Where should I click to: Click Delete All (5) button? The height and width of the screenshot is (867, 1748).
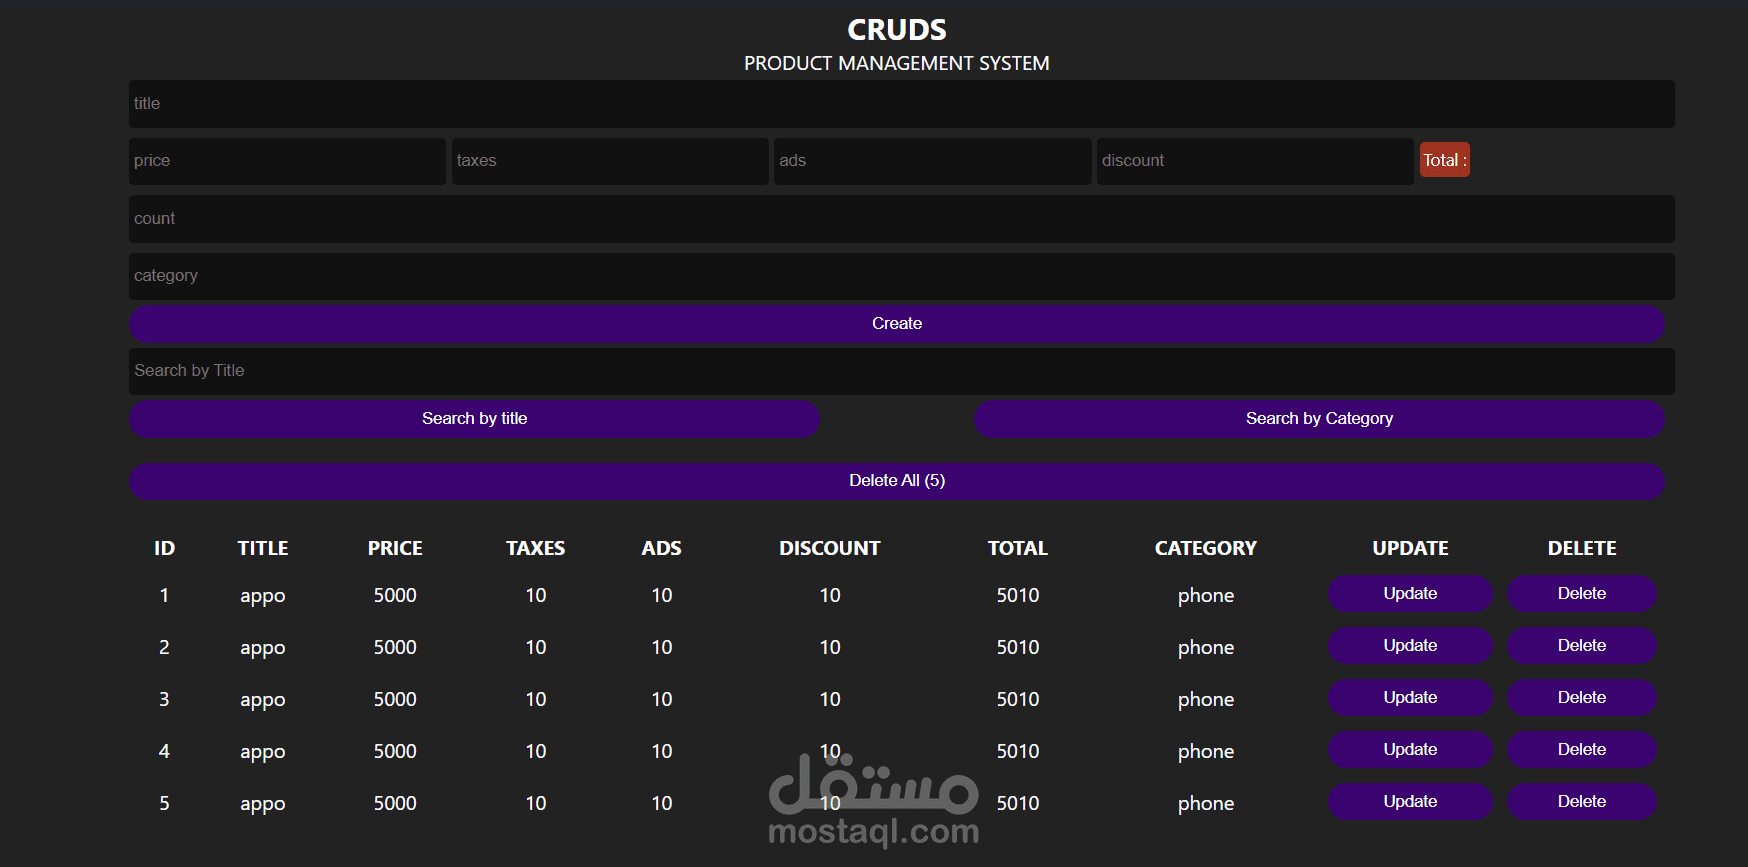(897, 481)
